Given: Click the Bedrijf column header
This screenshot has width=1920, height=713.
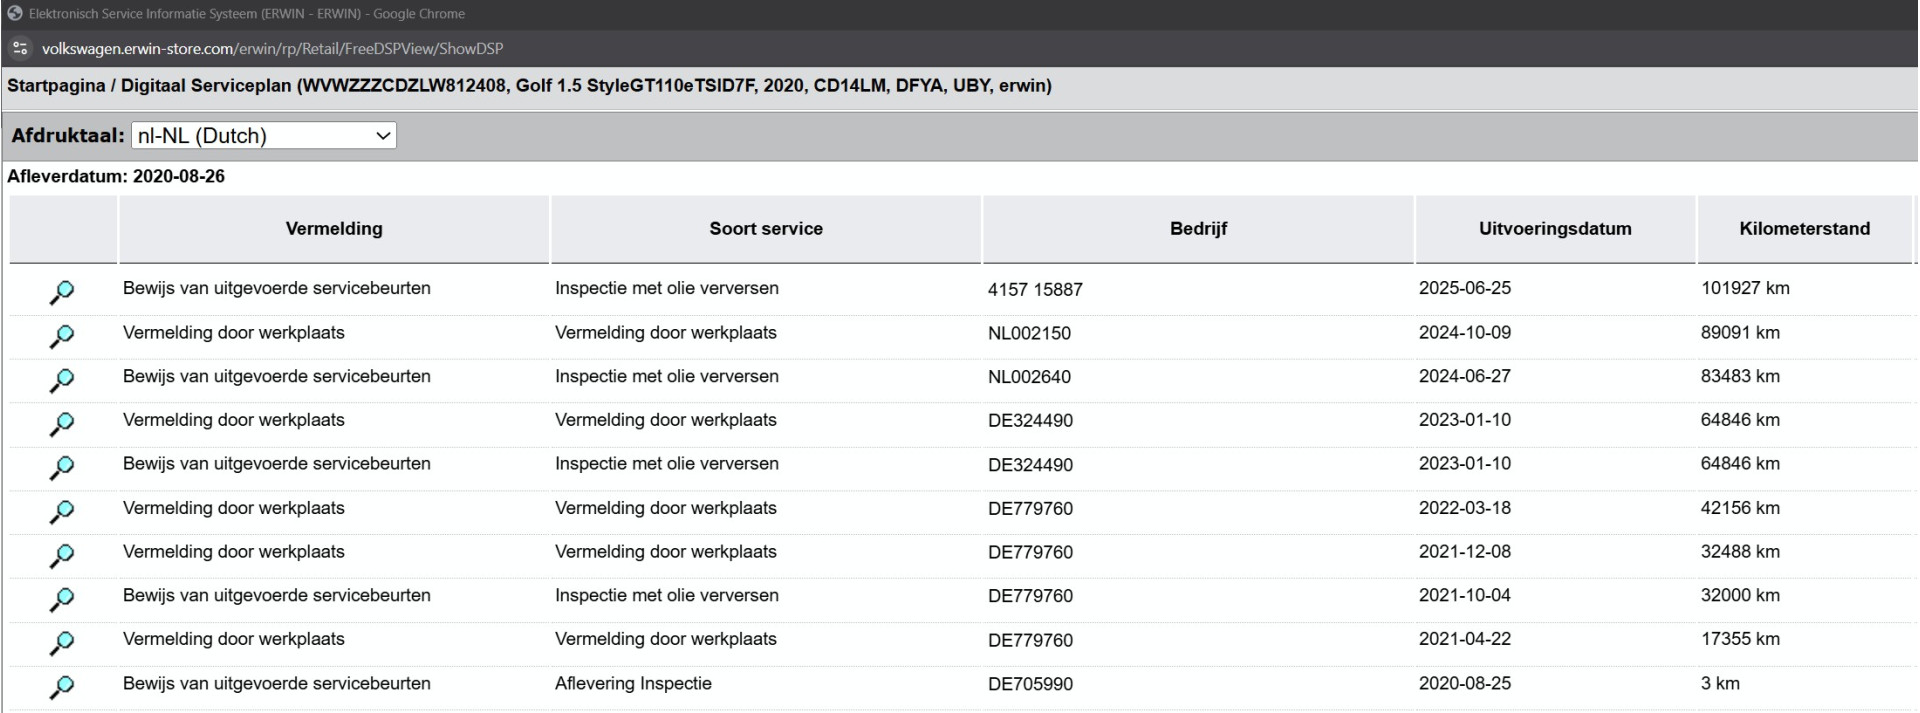Looking at the screenshot, I should tap(1198, 229).
